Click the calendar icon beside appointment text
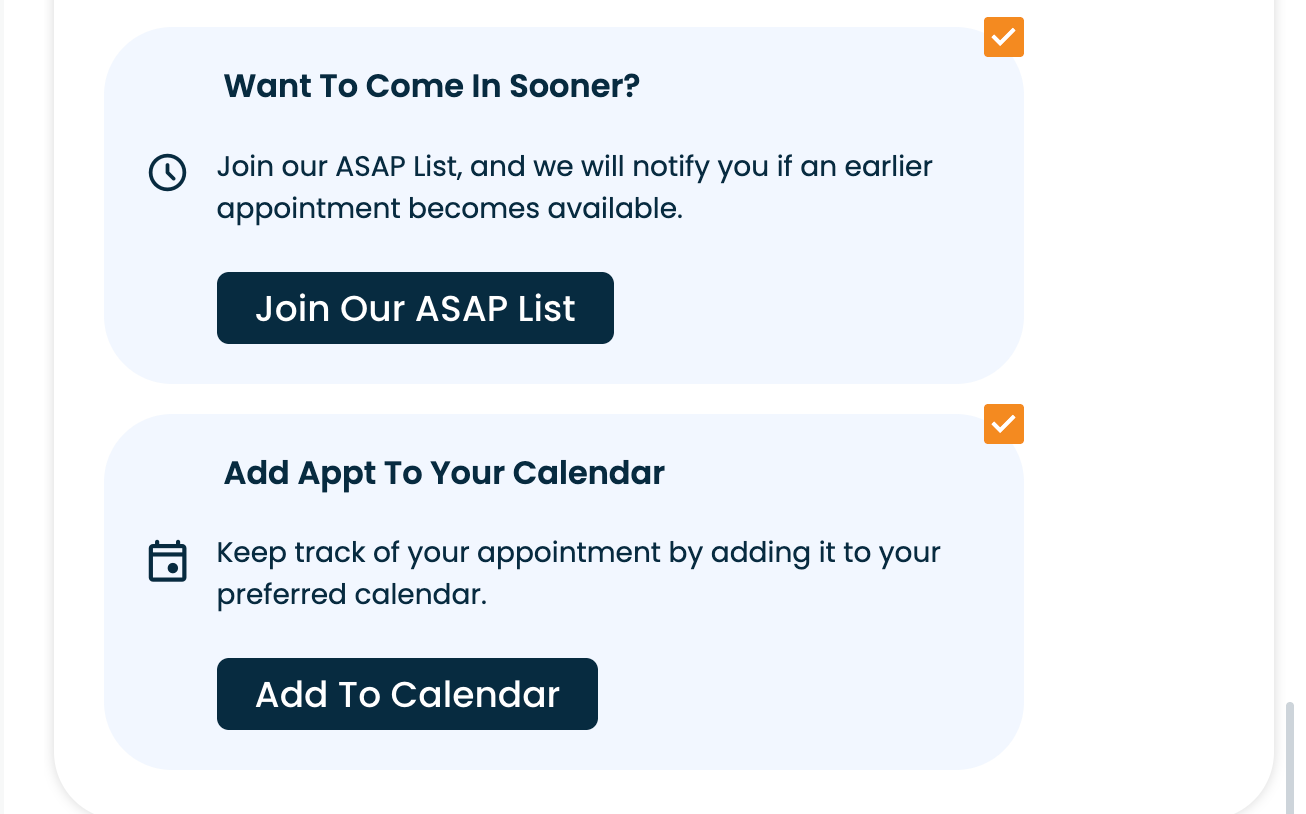The image size is (1306, 814). [167, 561]
